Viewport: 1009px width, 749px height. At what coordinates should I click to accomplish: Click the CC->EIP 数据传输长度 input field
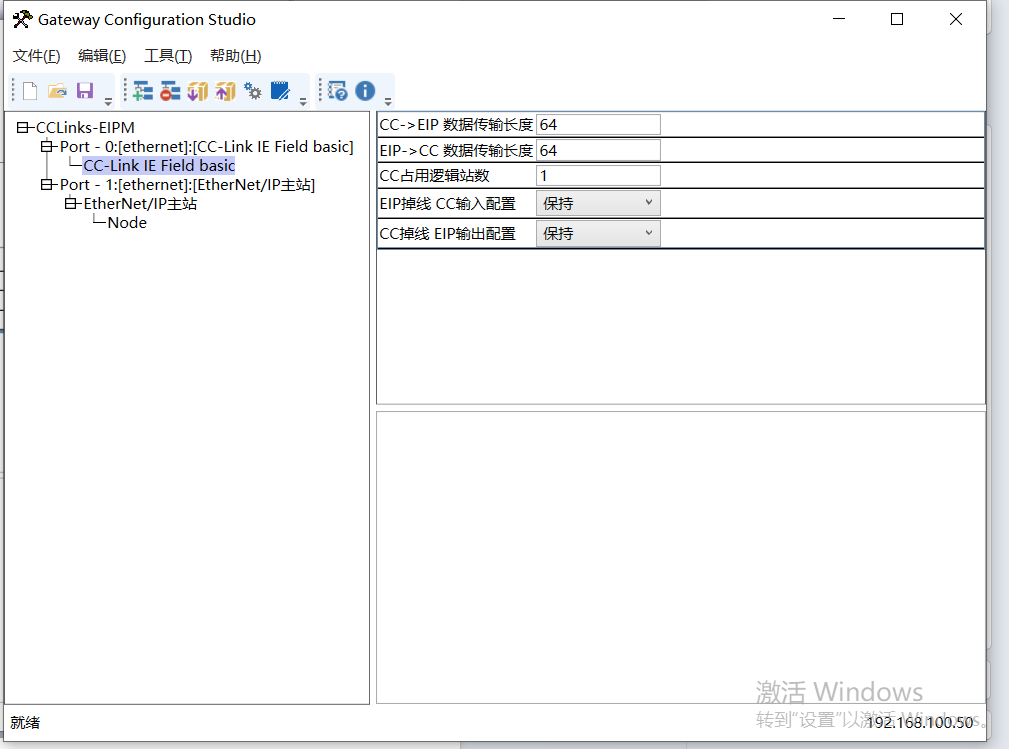point(598,125)
